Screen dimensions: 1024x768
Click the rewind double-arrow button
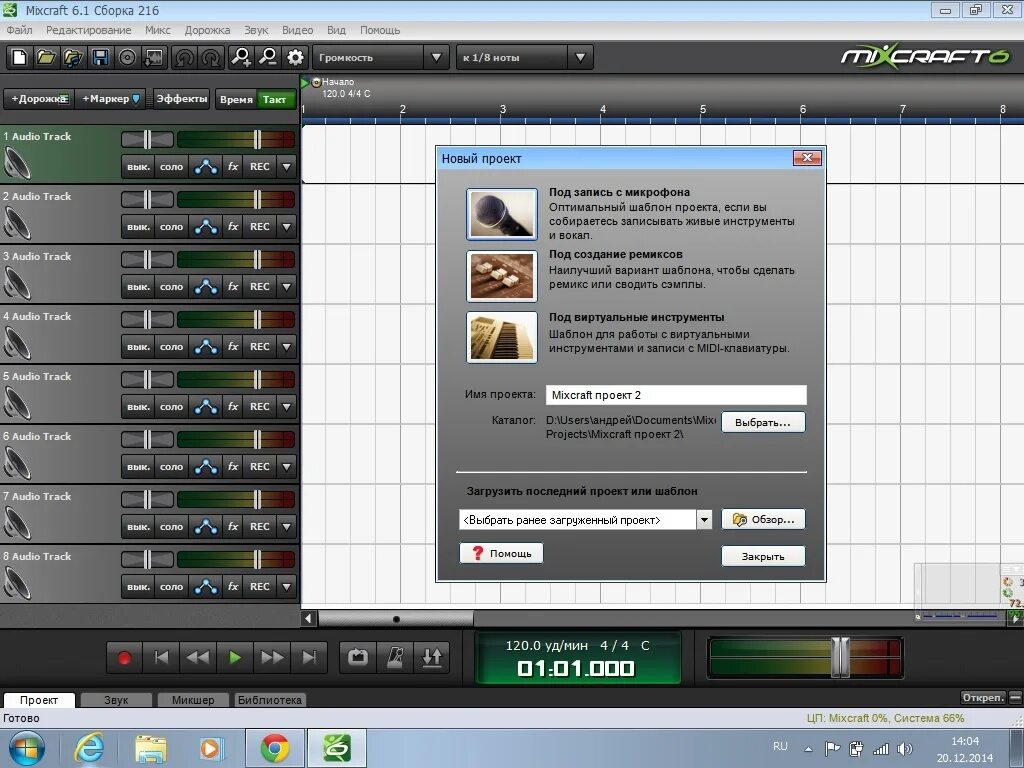tap(198, 658)
